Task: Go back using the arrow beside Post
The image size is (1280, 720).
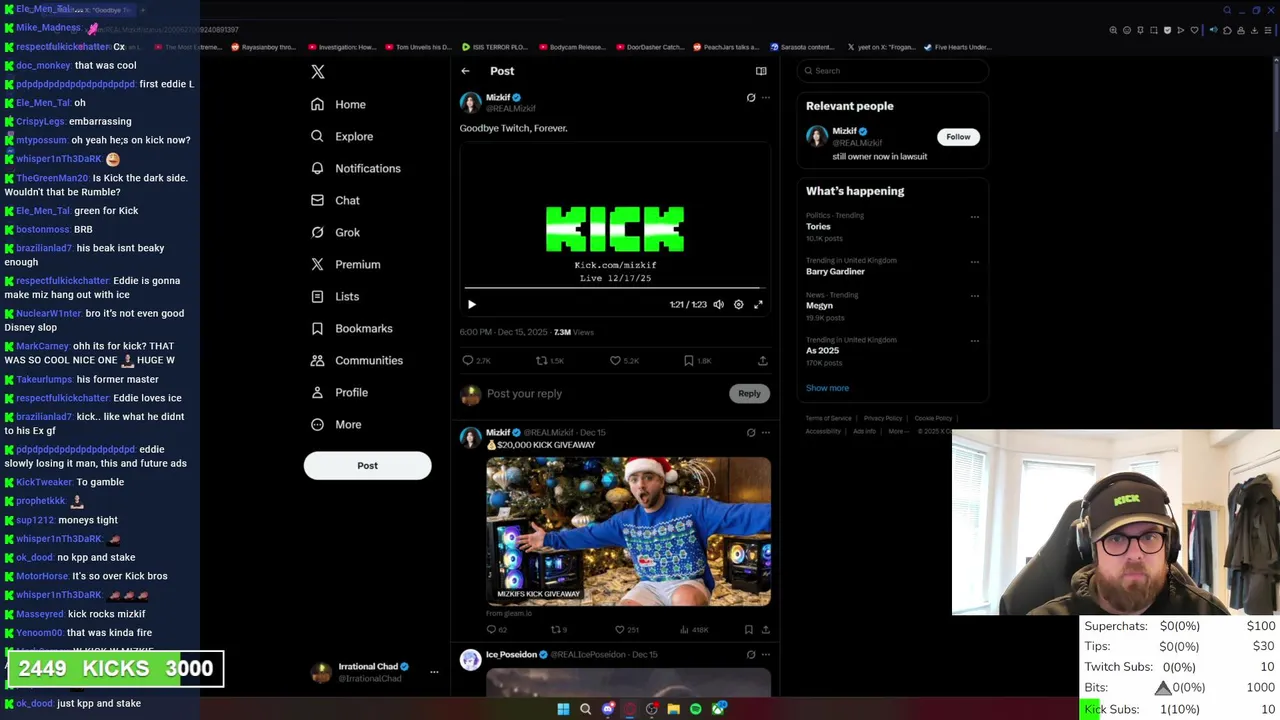Action: pyautogui.click(x=465, y=71)
